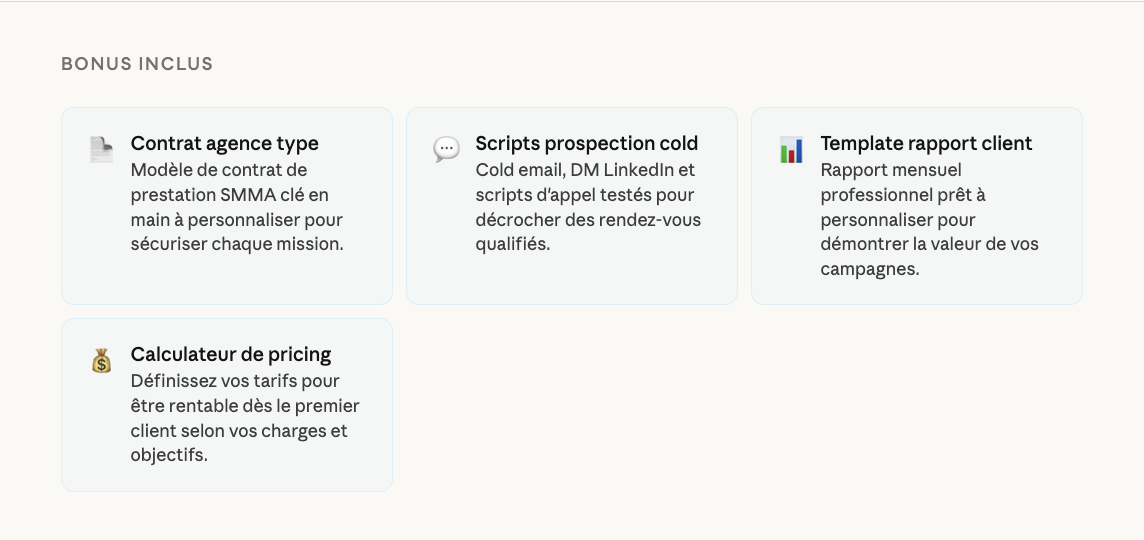Click the document icon beside Contrat agence type

[101, 150]
